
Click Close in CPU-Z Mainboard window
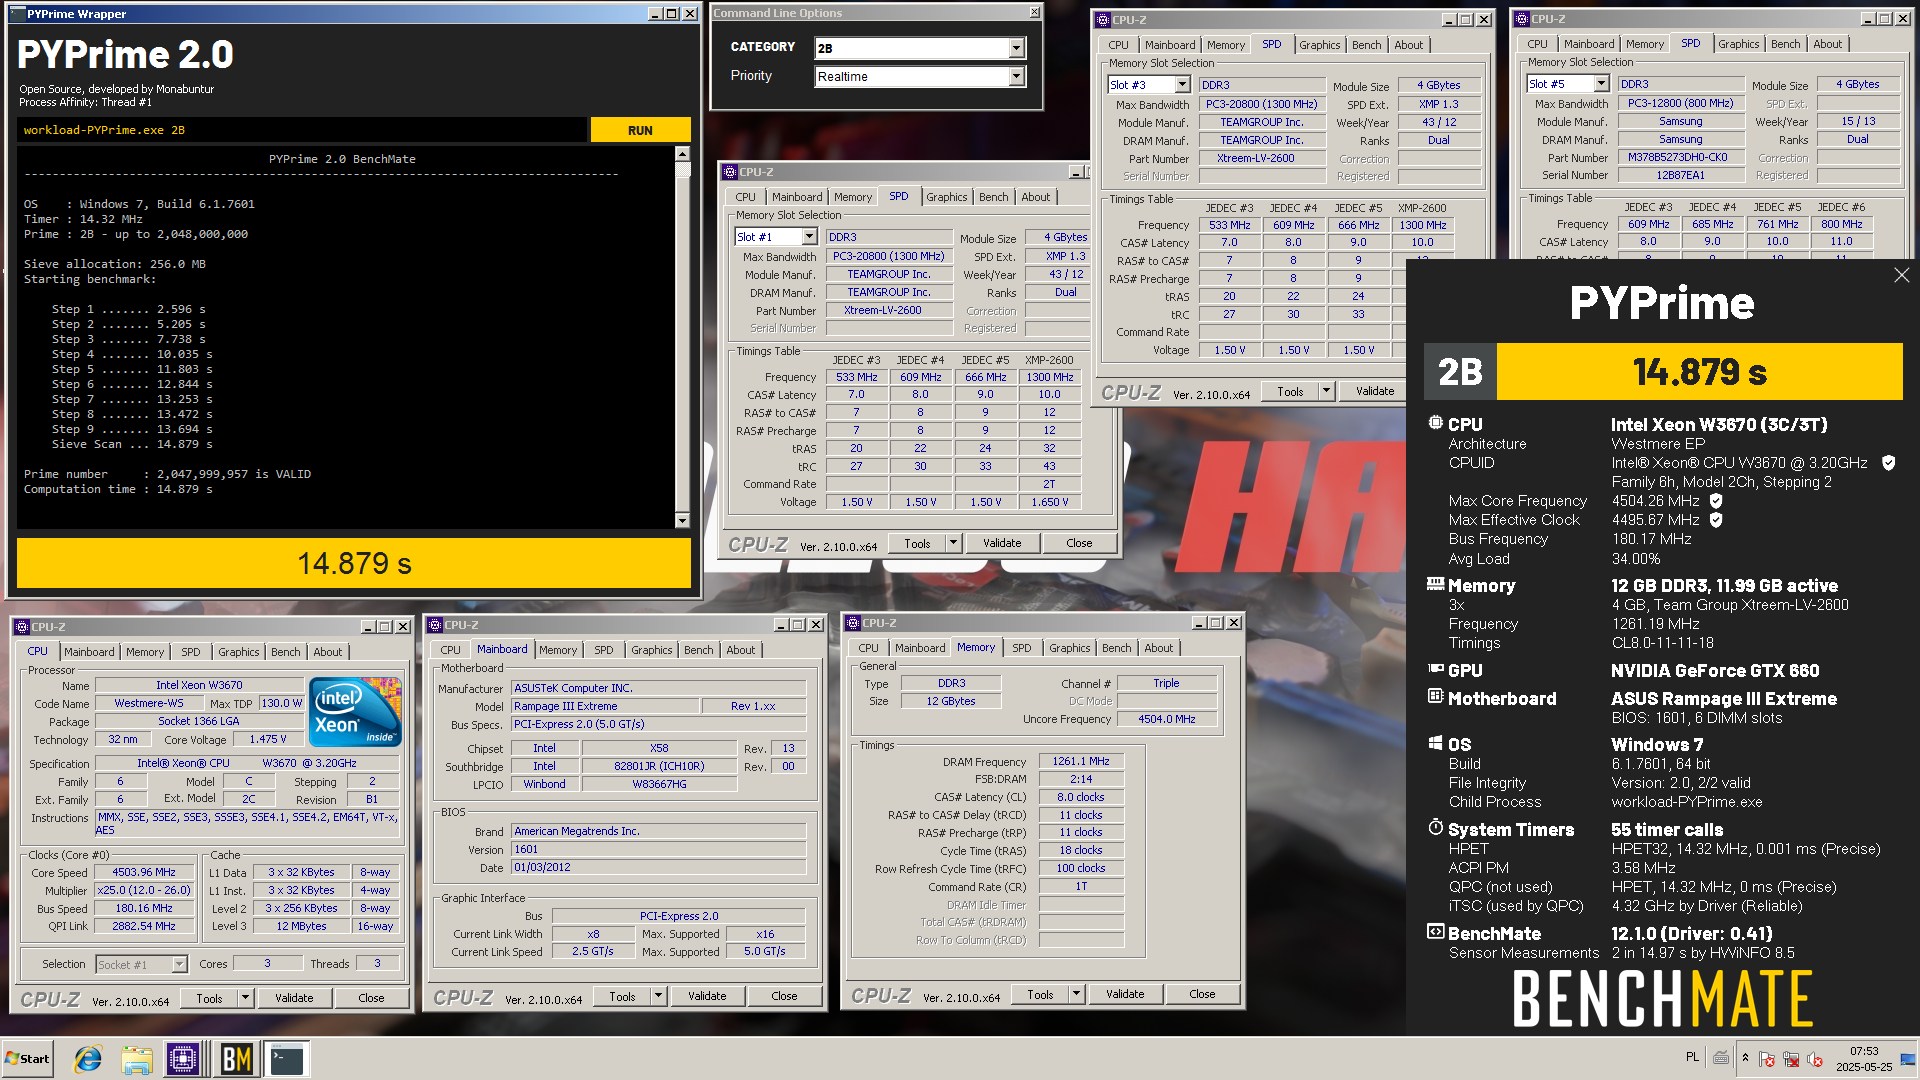784,996
